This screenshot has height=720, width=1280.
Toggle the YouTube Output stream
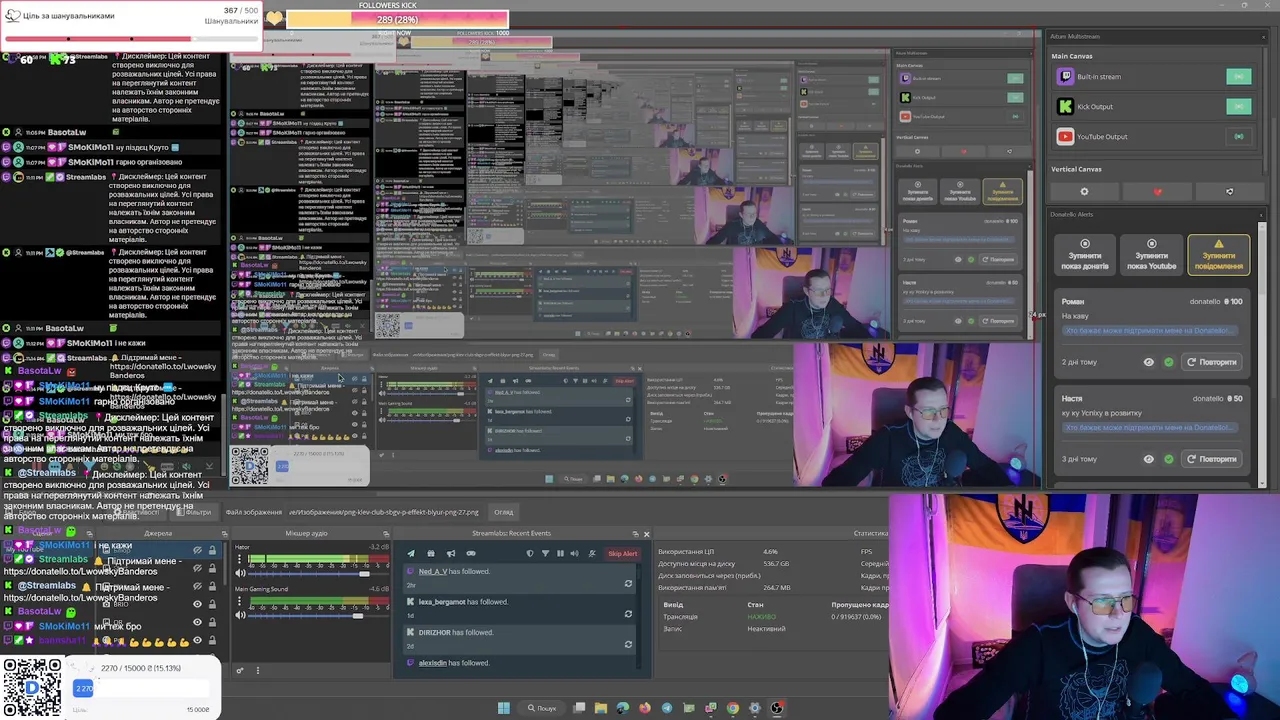coord(1238,137)
